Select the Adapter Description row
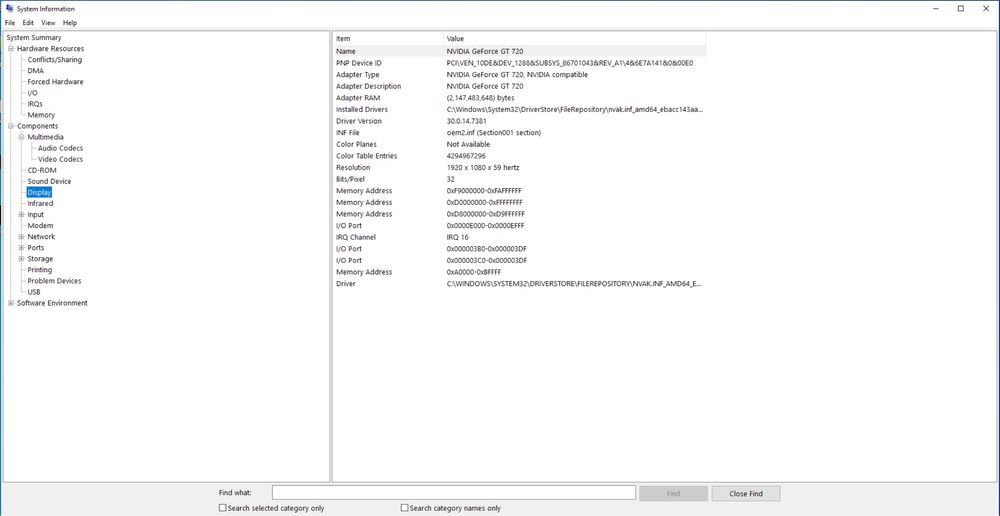1000x516 pixels. pos(520,86)
